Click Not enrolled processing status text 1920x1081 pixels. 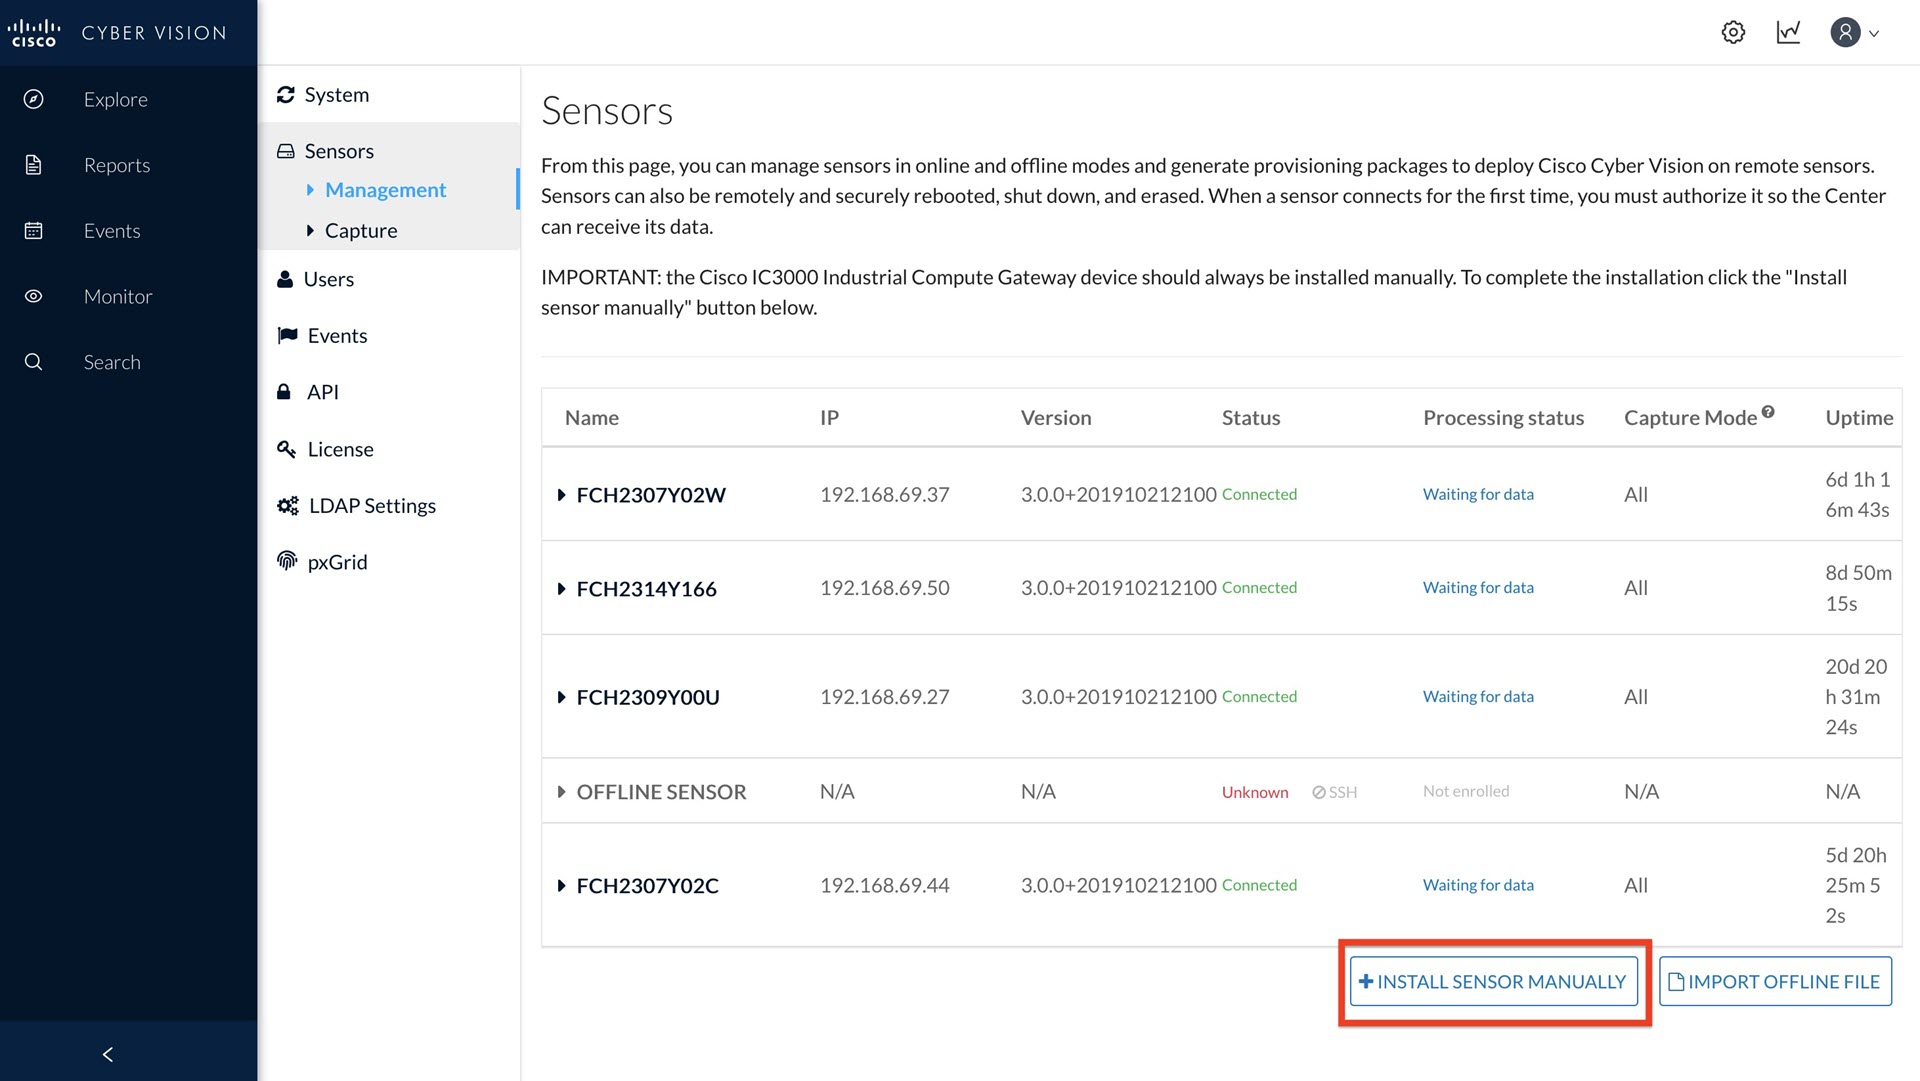[x=1466, y=791]
